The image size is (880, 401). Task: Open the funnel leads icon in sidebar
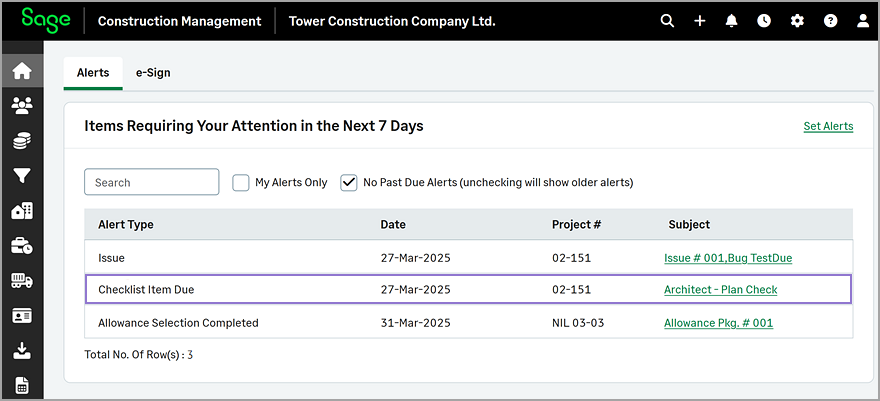click(22, 177)
